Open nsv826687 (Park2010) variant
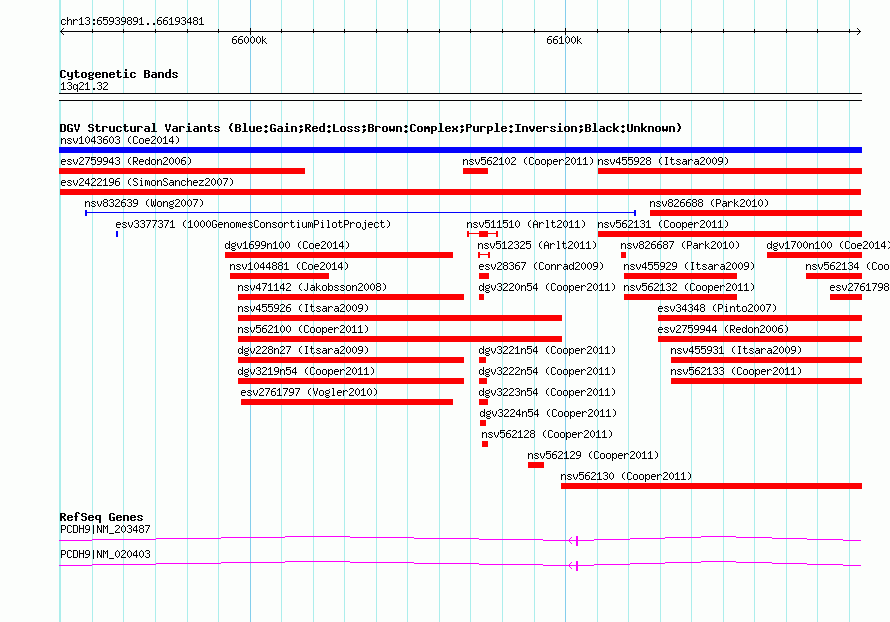890x622 pixels. point(680,245)
